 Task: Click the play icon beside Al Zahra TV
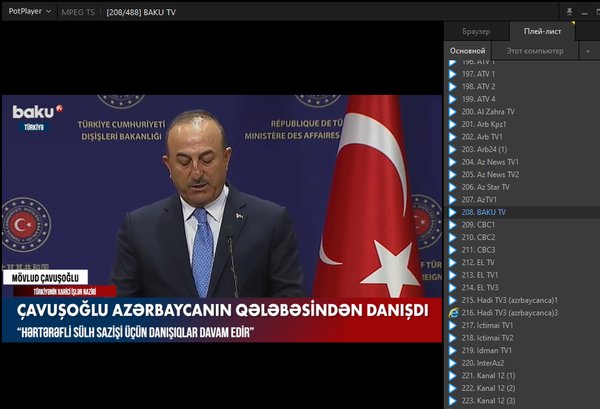click(452, 112)
